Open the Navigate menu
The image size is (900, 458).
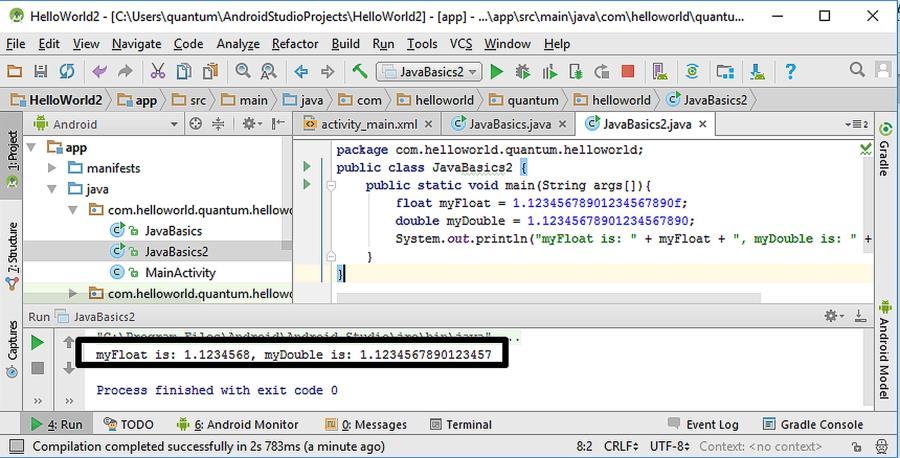coord(137,44)
